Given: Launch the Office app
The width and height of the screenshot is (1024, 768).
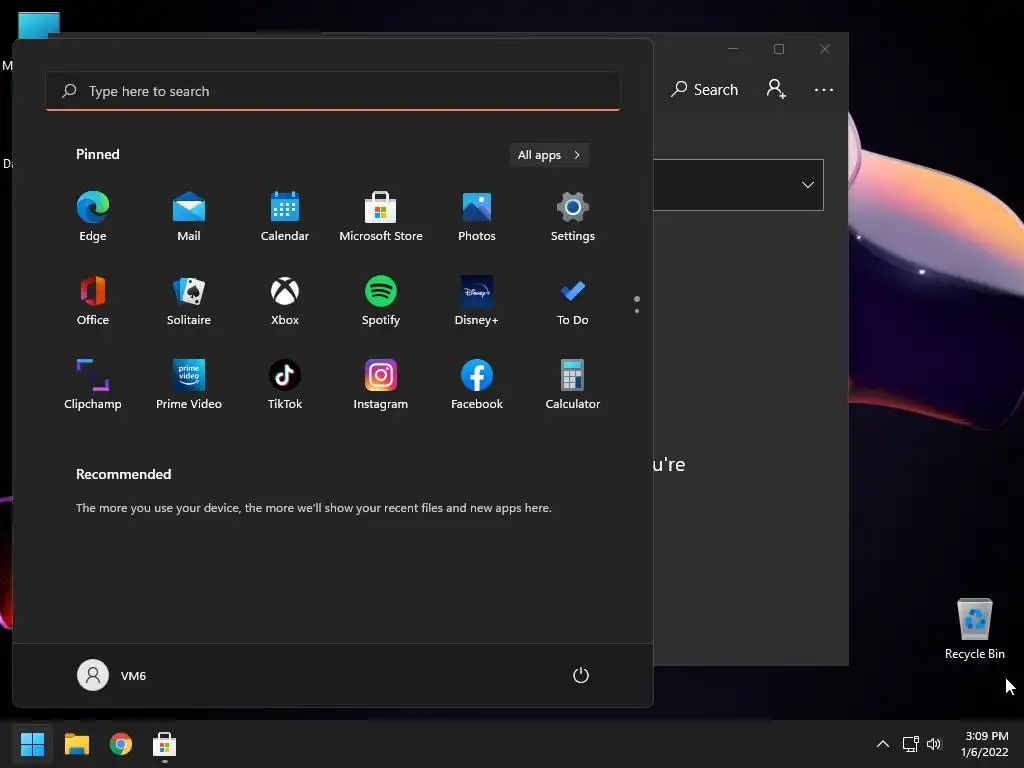Looking at the screenshot, I should point(93,301).
